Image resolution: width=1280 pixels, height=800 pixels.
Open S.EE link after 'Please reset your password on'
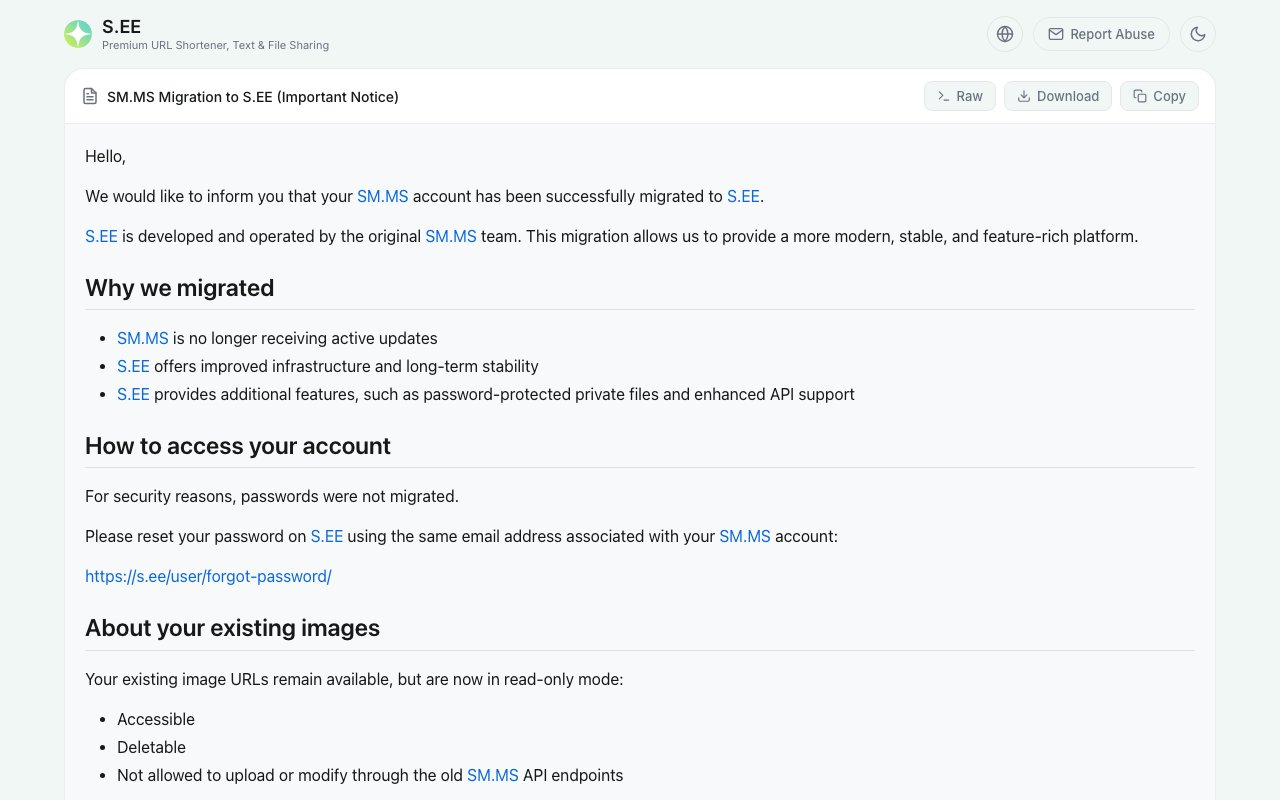coord(327,536)
